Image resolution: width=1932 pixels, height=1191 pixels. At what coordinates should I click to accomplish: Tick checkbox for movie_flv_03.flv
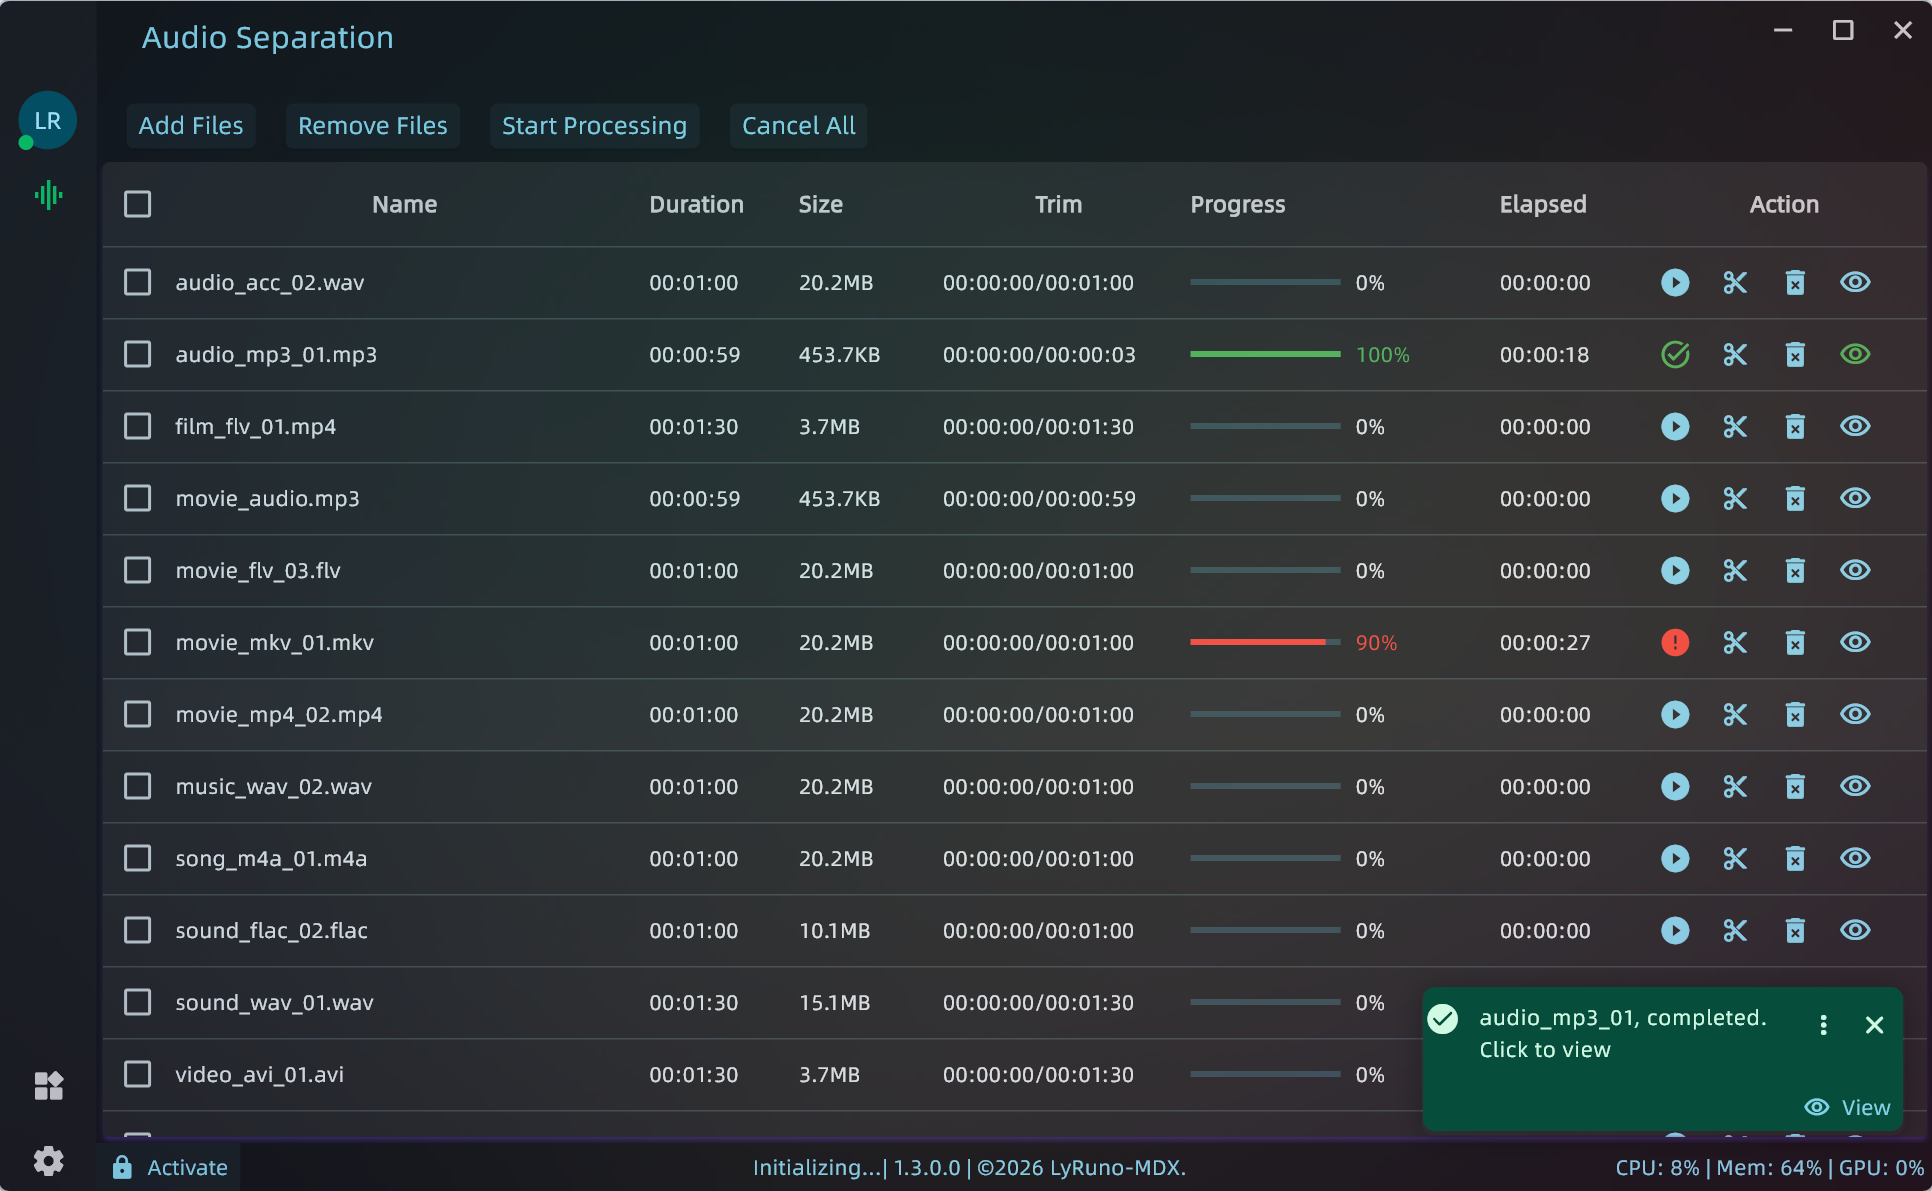138,571
